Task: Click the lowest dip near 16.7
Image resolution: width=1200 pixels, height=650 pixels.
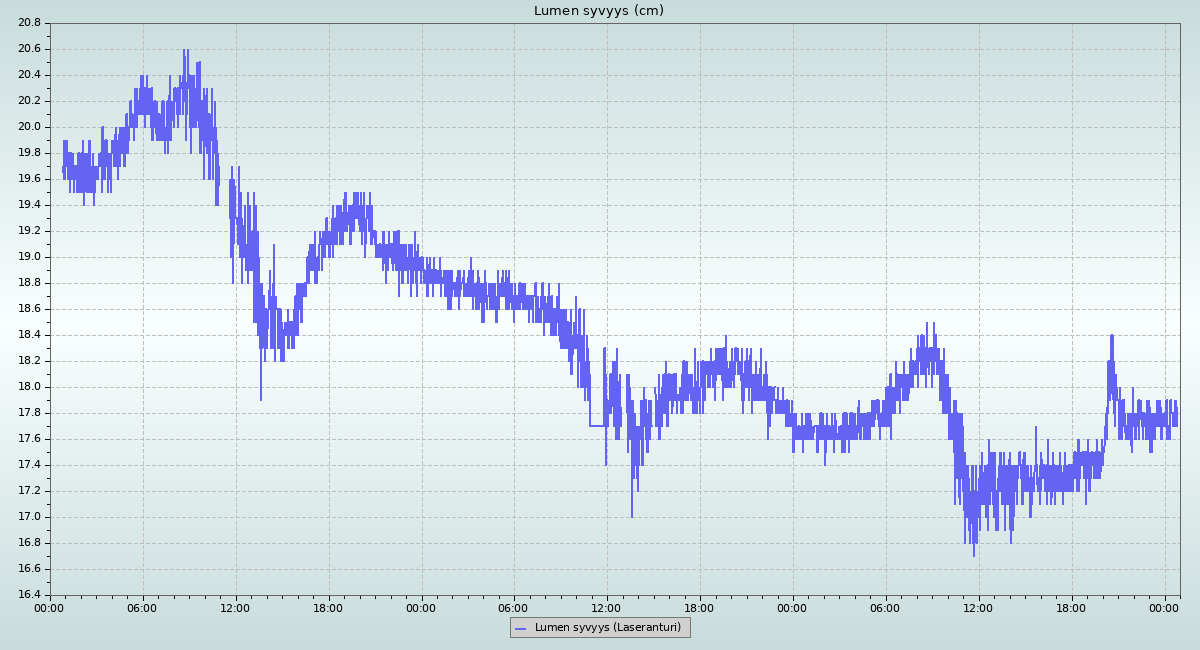Action: (x=974, y=554)
